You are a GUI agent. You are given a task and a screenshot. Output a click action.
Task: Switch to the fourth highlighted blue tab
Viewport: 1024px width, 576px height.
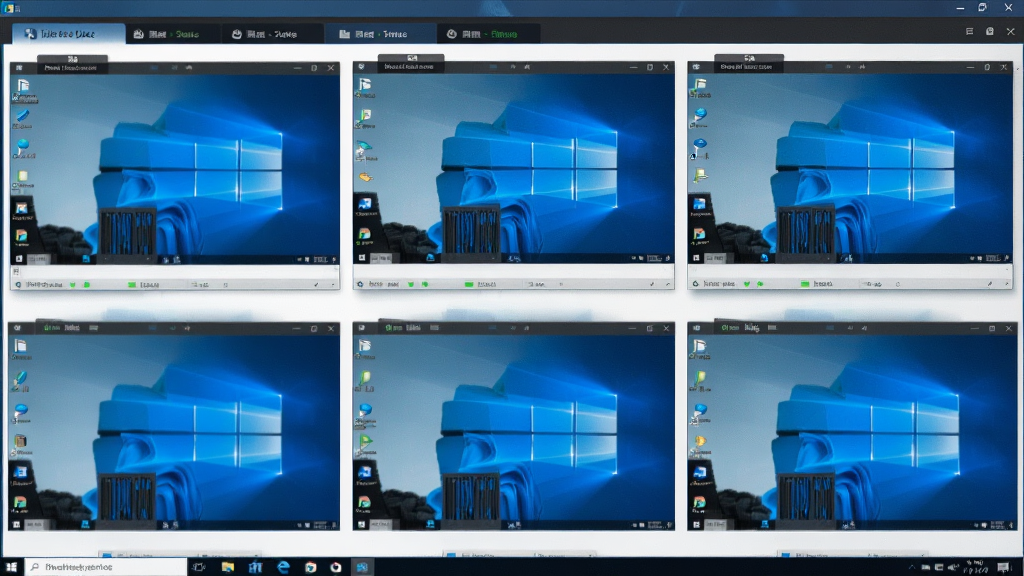tap(379, 34)
